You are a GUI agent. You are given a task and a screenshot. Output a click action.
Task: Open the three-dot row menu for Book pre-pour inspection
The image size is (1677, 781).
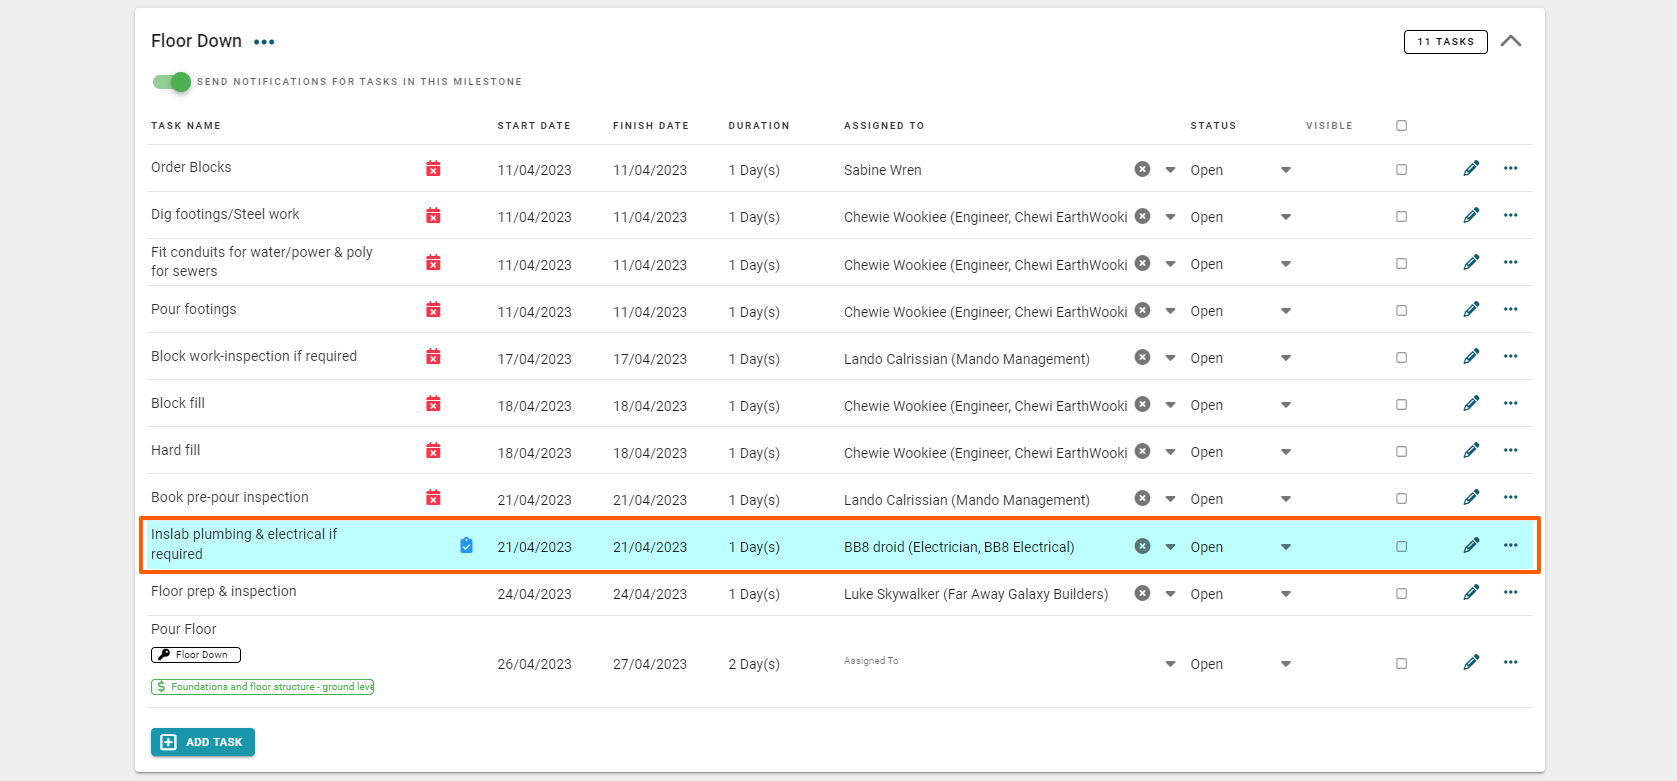coord(1510,498)
